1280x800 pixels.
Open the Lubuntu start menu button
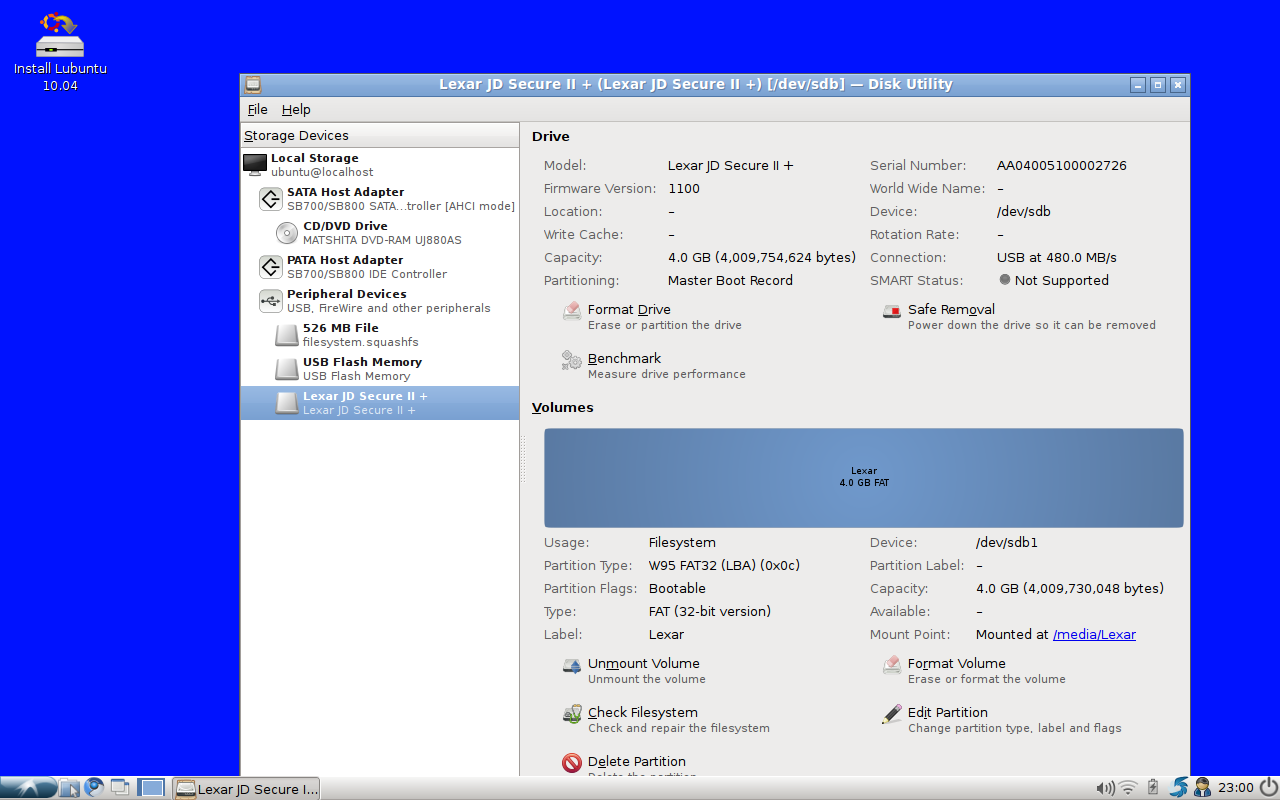(28, 788)
